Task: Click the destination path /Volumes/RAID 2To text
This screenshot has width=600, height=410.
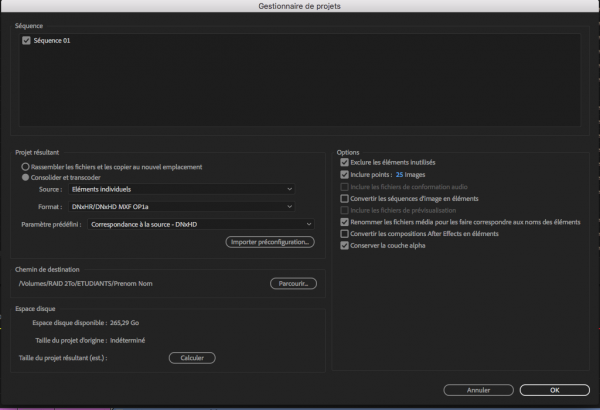Action: pos(90,284)
